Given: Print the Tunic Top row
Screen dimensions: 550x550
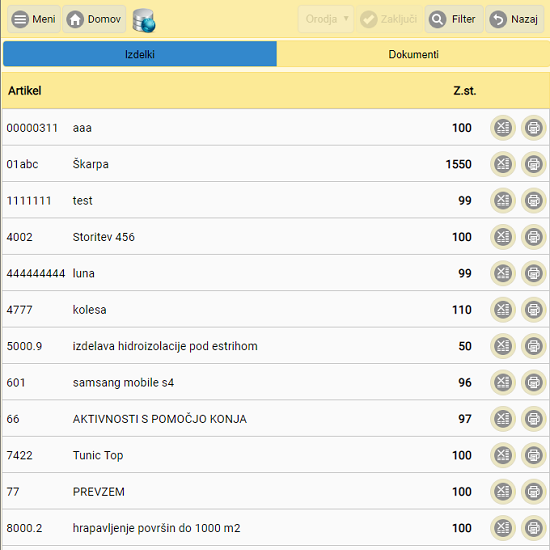Looking at the screenshot, I should tap(534, 455).
